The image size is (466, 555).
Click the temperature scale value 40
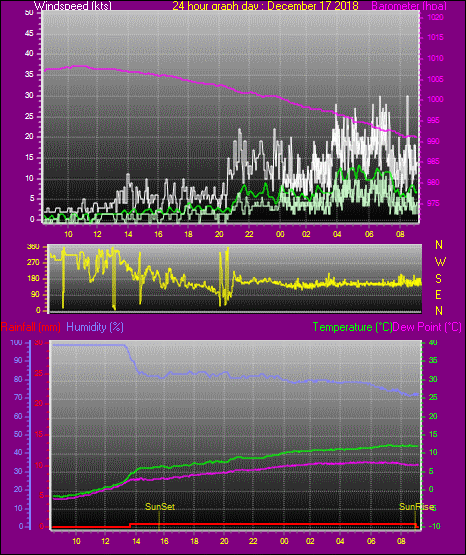point(433,343)
